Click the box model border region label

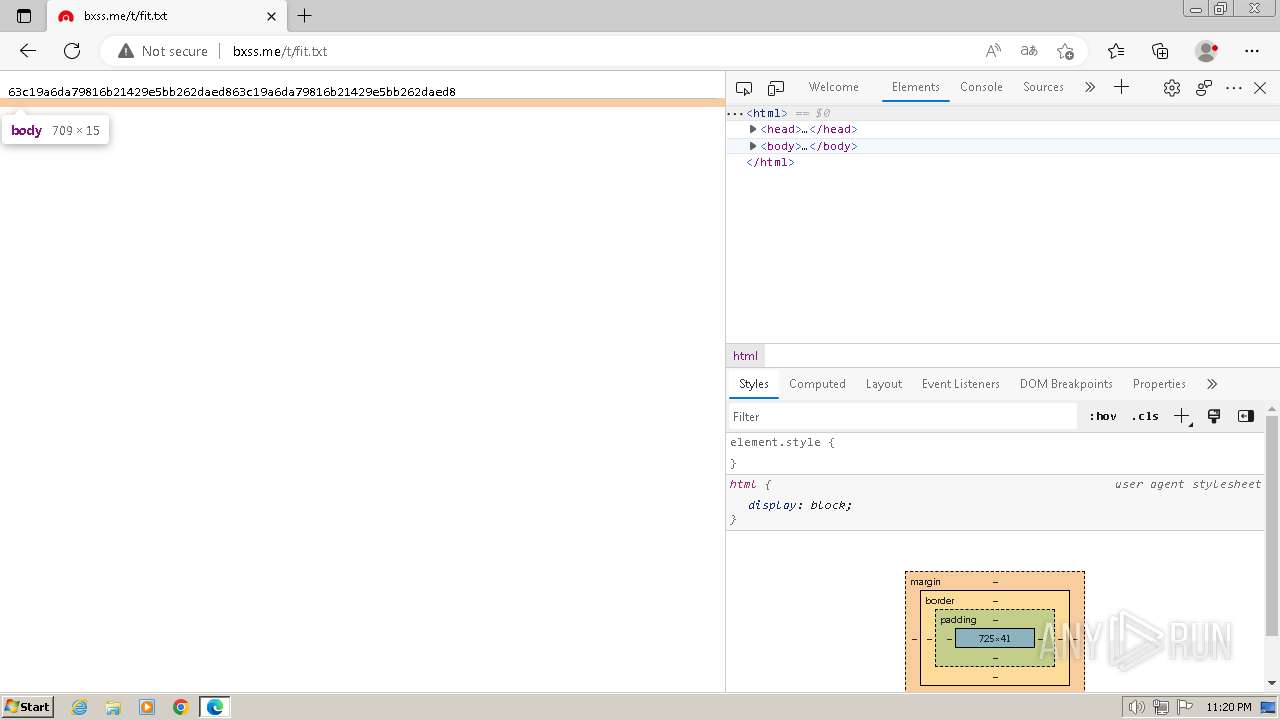(x=939, y=601)
